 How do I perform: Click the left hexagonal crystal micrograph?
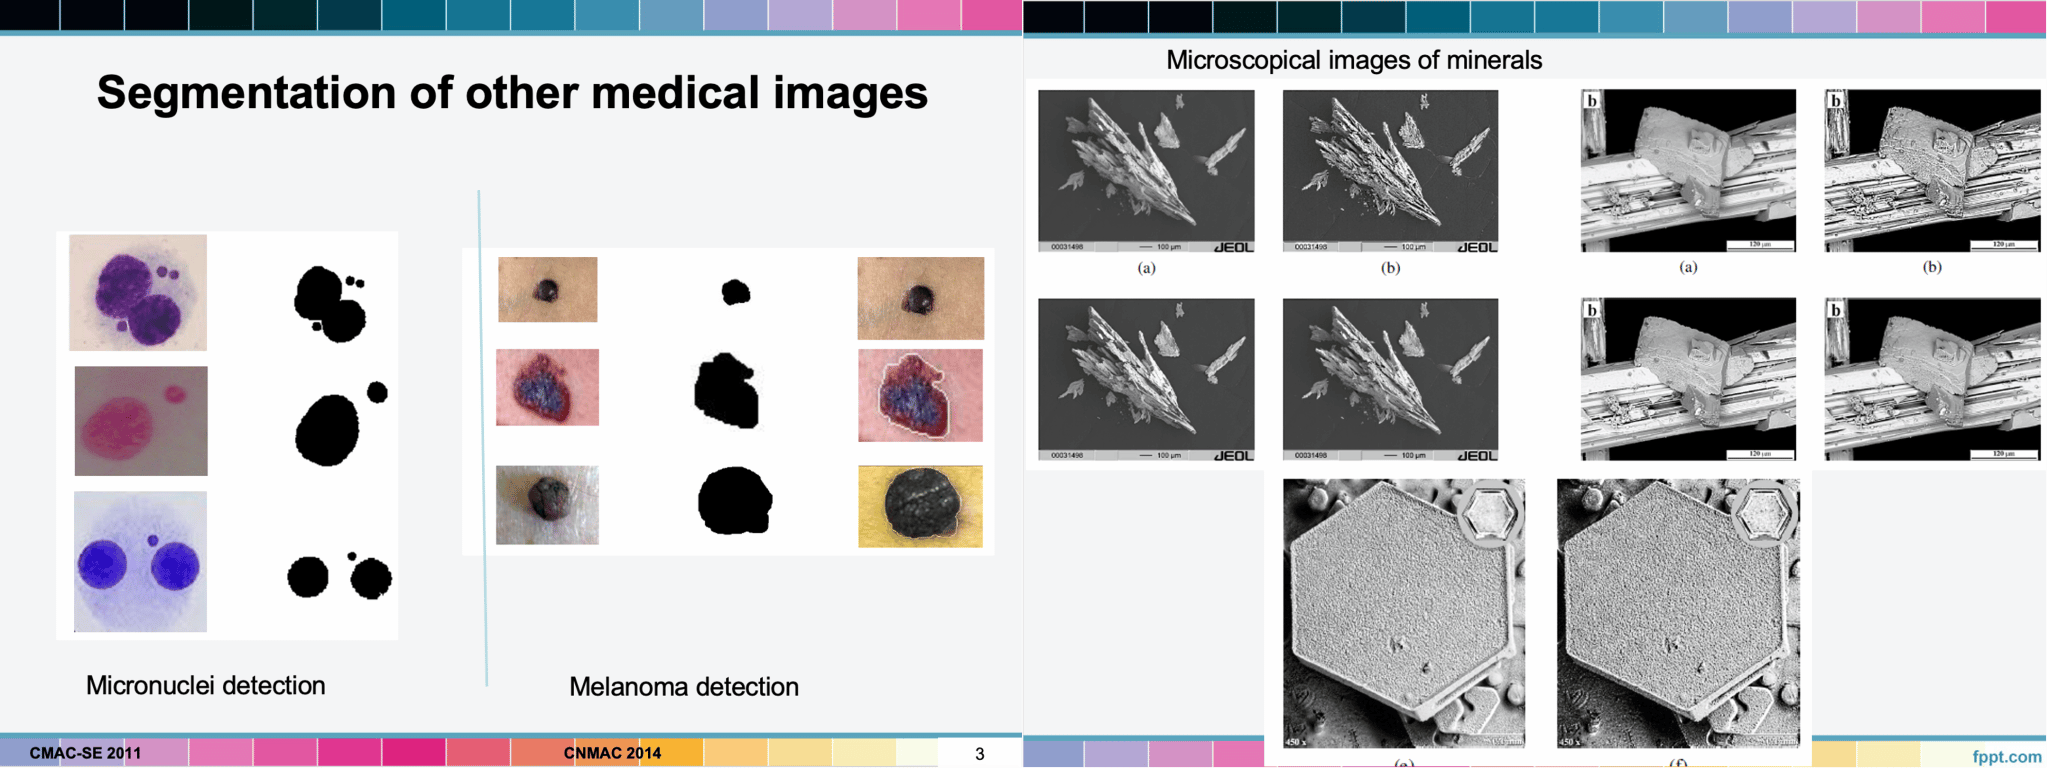[1403, 612]
